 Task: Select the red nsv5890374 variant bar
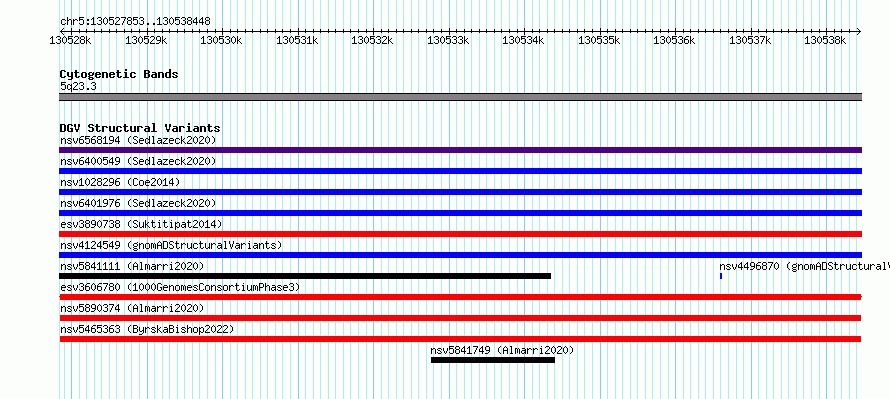[x=460, y=318]
